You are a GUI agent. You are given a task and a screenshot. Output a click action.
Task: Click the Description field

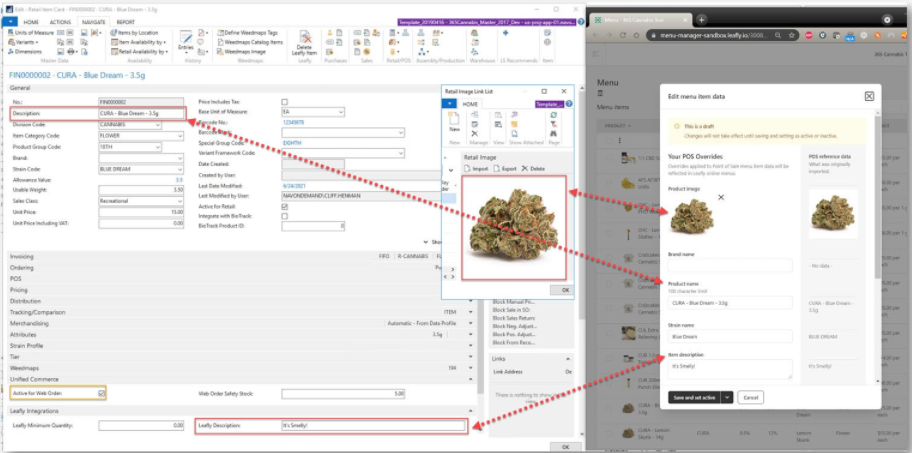(141, 113)
